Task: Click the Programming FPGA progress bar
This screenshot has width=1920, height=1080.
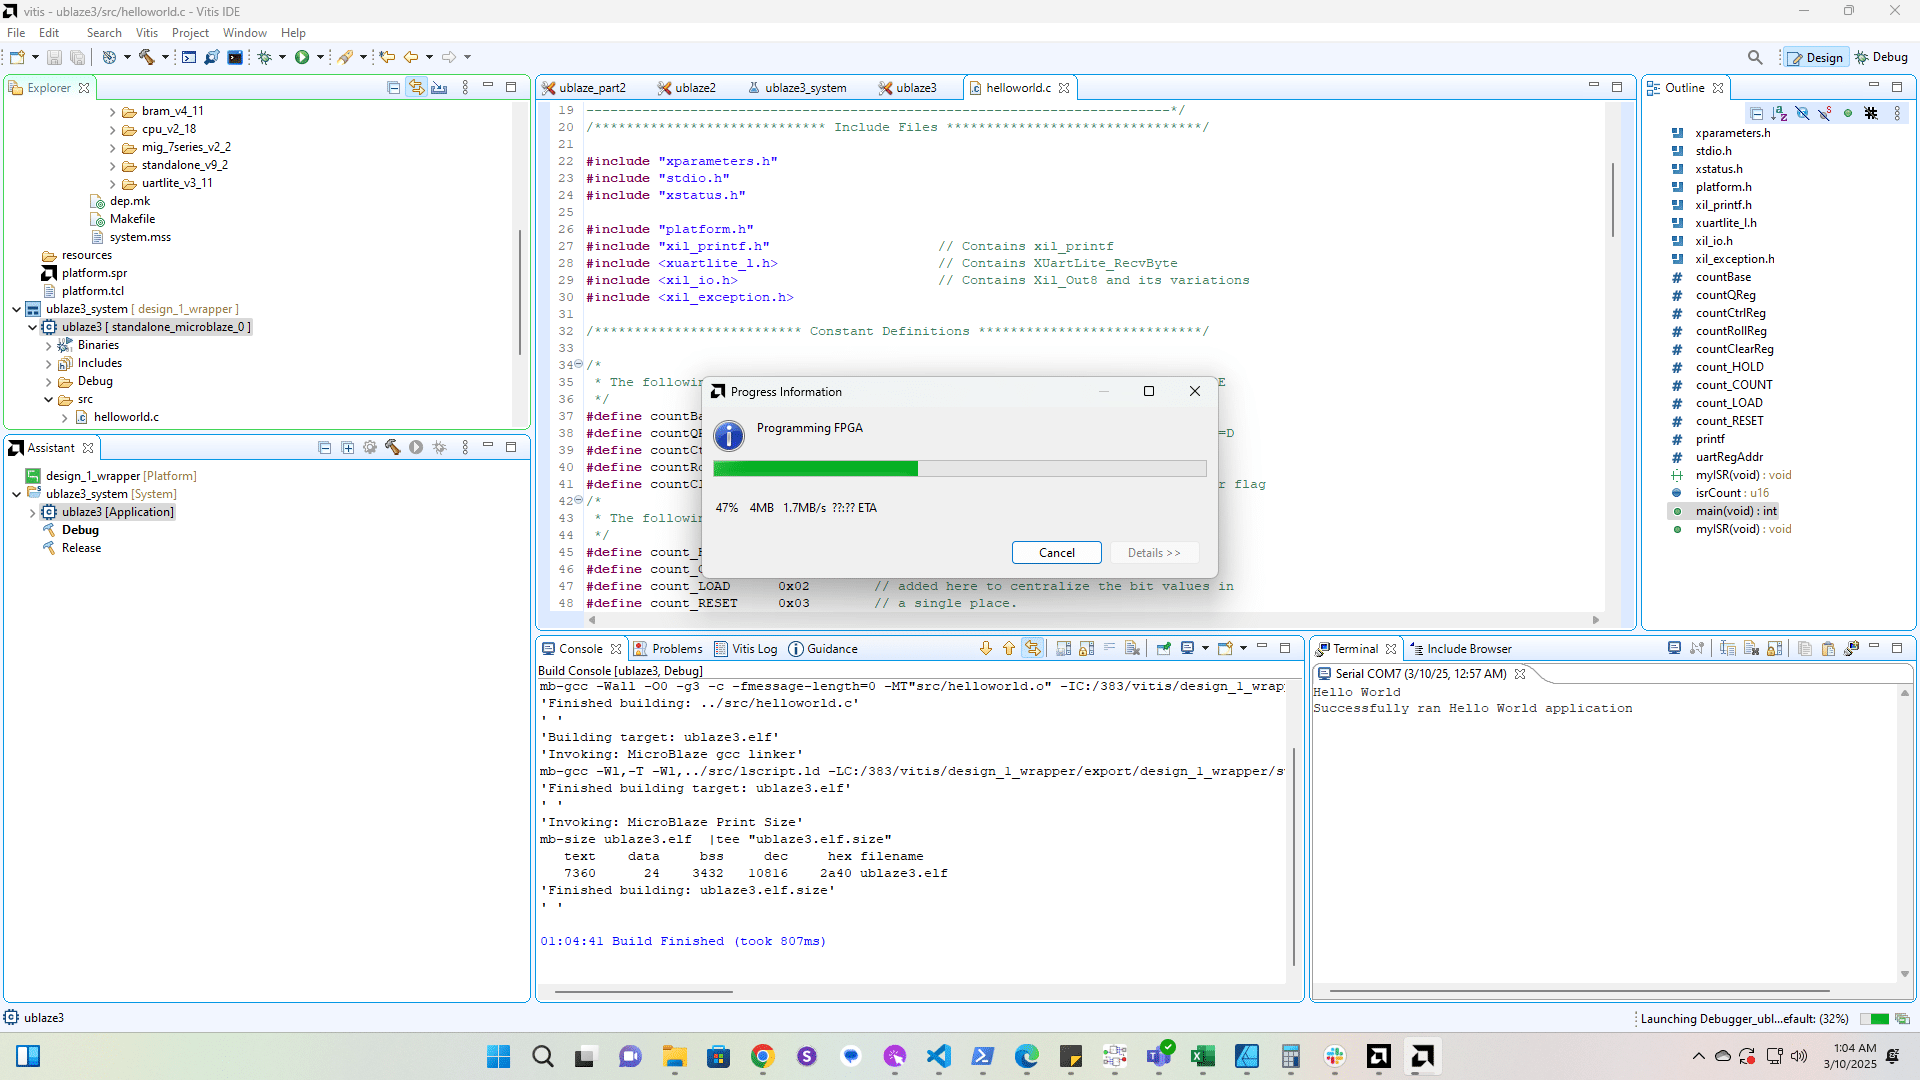Action: coord(959,468)
